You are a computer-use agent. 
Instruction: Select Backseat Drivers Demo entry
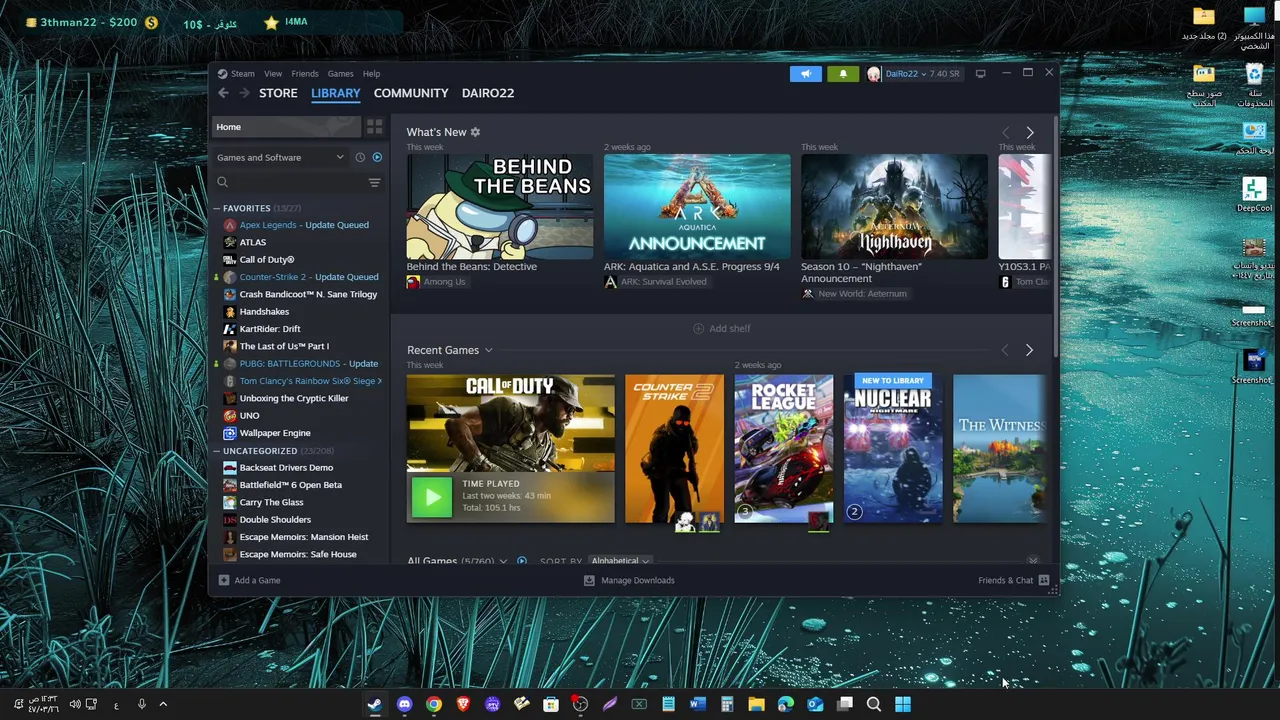click(286, 468)
